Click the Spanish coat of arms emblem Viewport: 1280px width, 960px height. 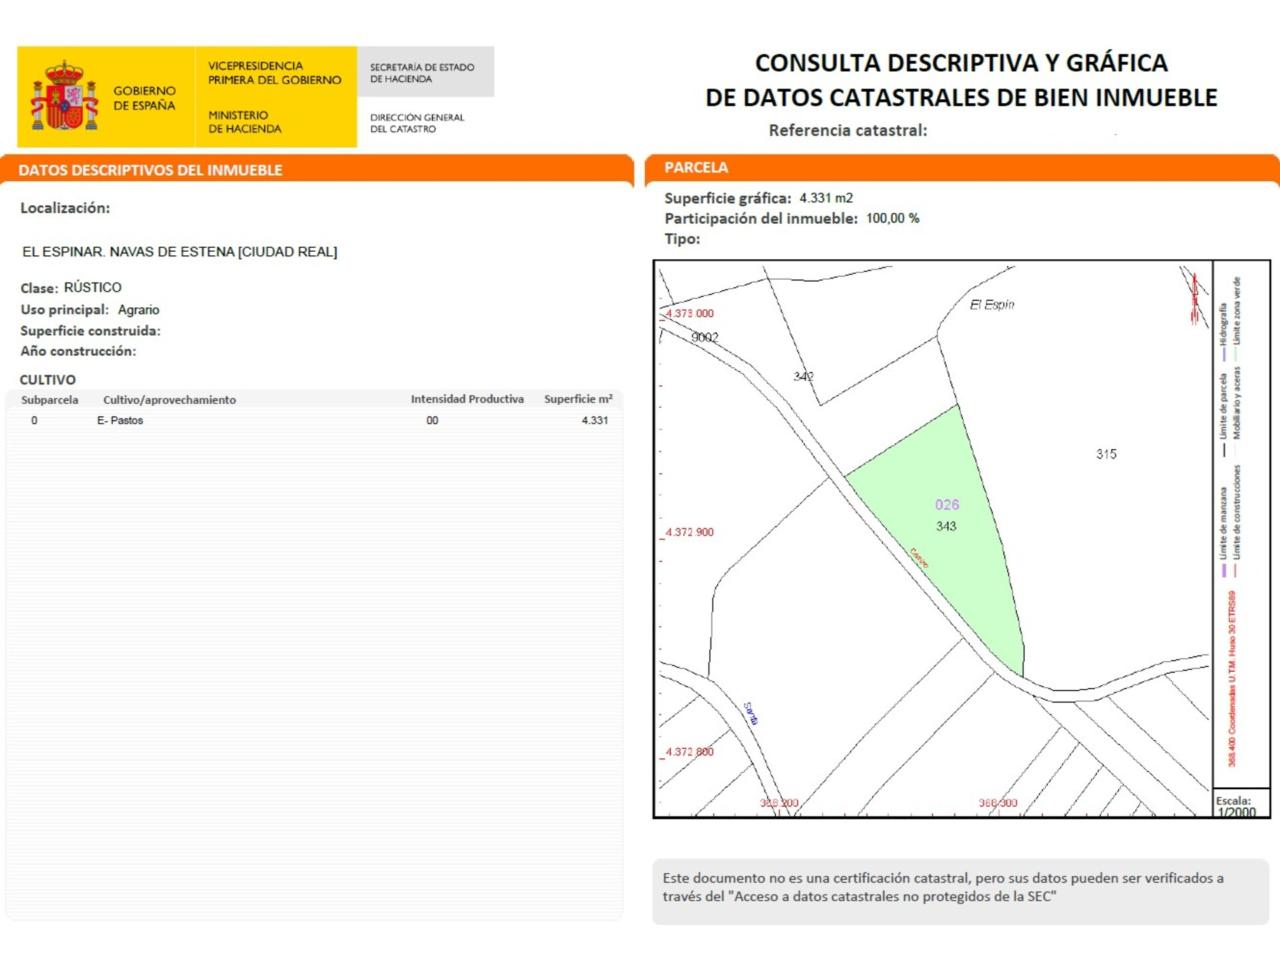(x=64, y=97)
